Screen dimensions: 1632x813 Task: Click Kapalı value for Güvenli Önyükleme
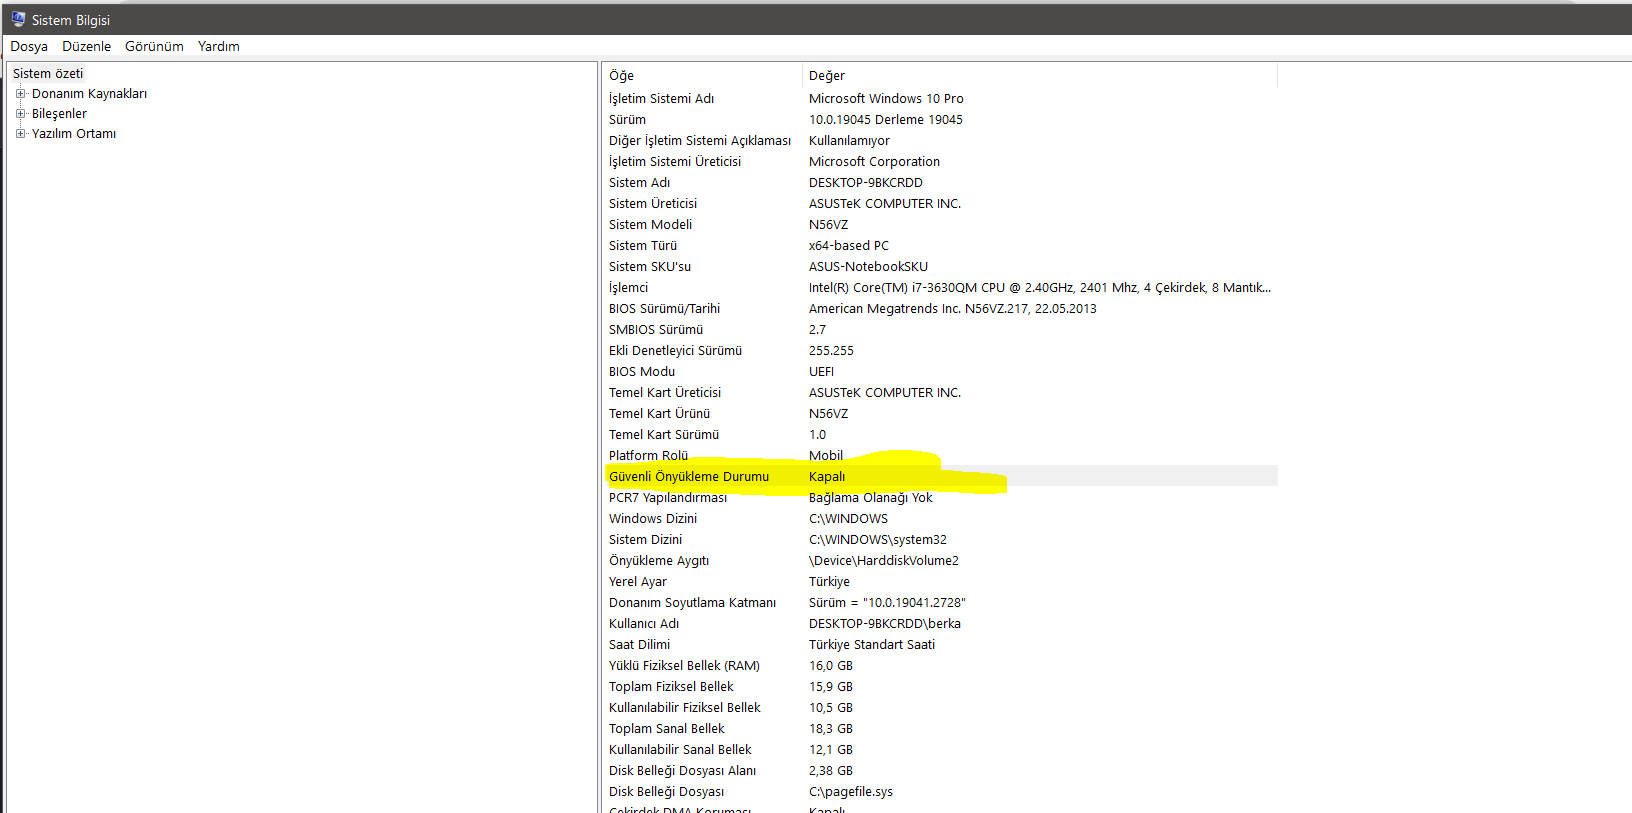click(x=827, y=476)
